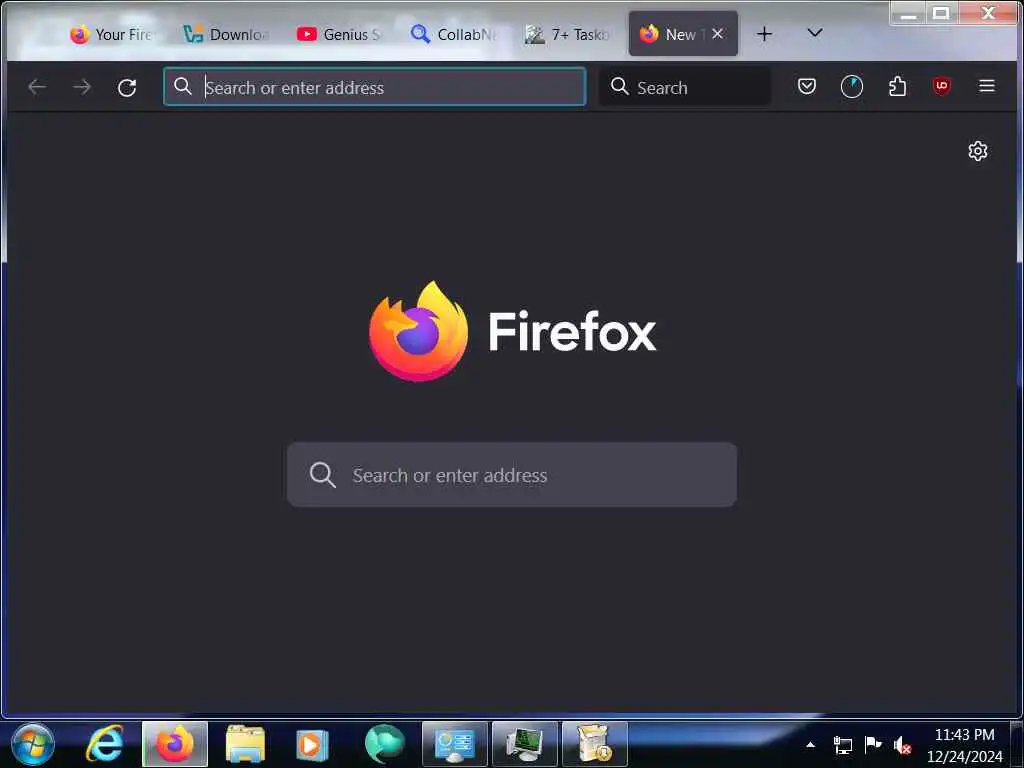Switch to the Download tab
The image size is (1024, 768).
click(x=225, y=34)
